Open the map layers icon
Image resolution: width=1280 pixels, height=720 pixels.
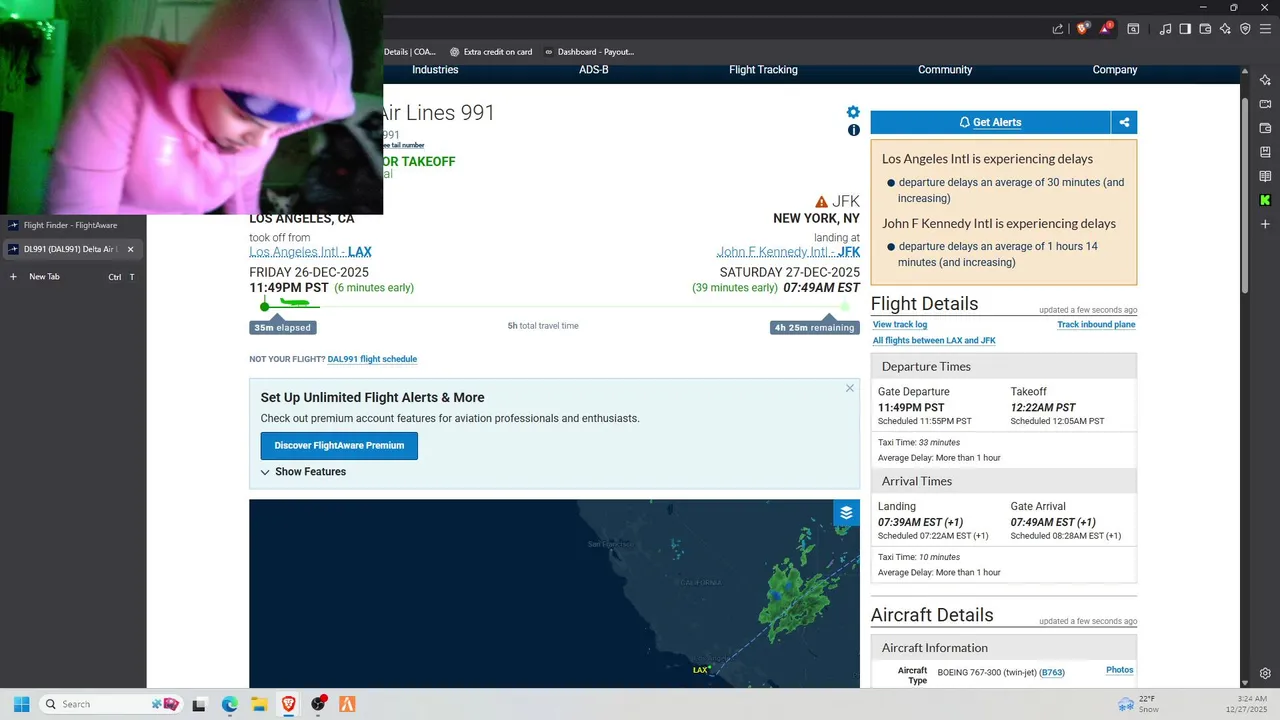tap(846, 513)
